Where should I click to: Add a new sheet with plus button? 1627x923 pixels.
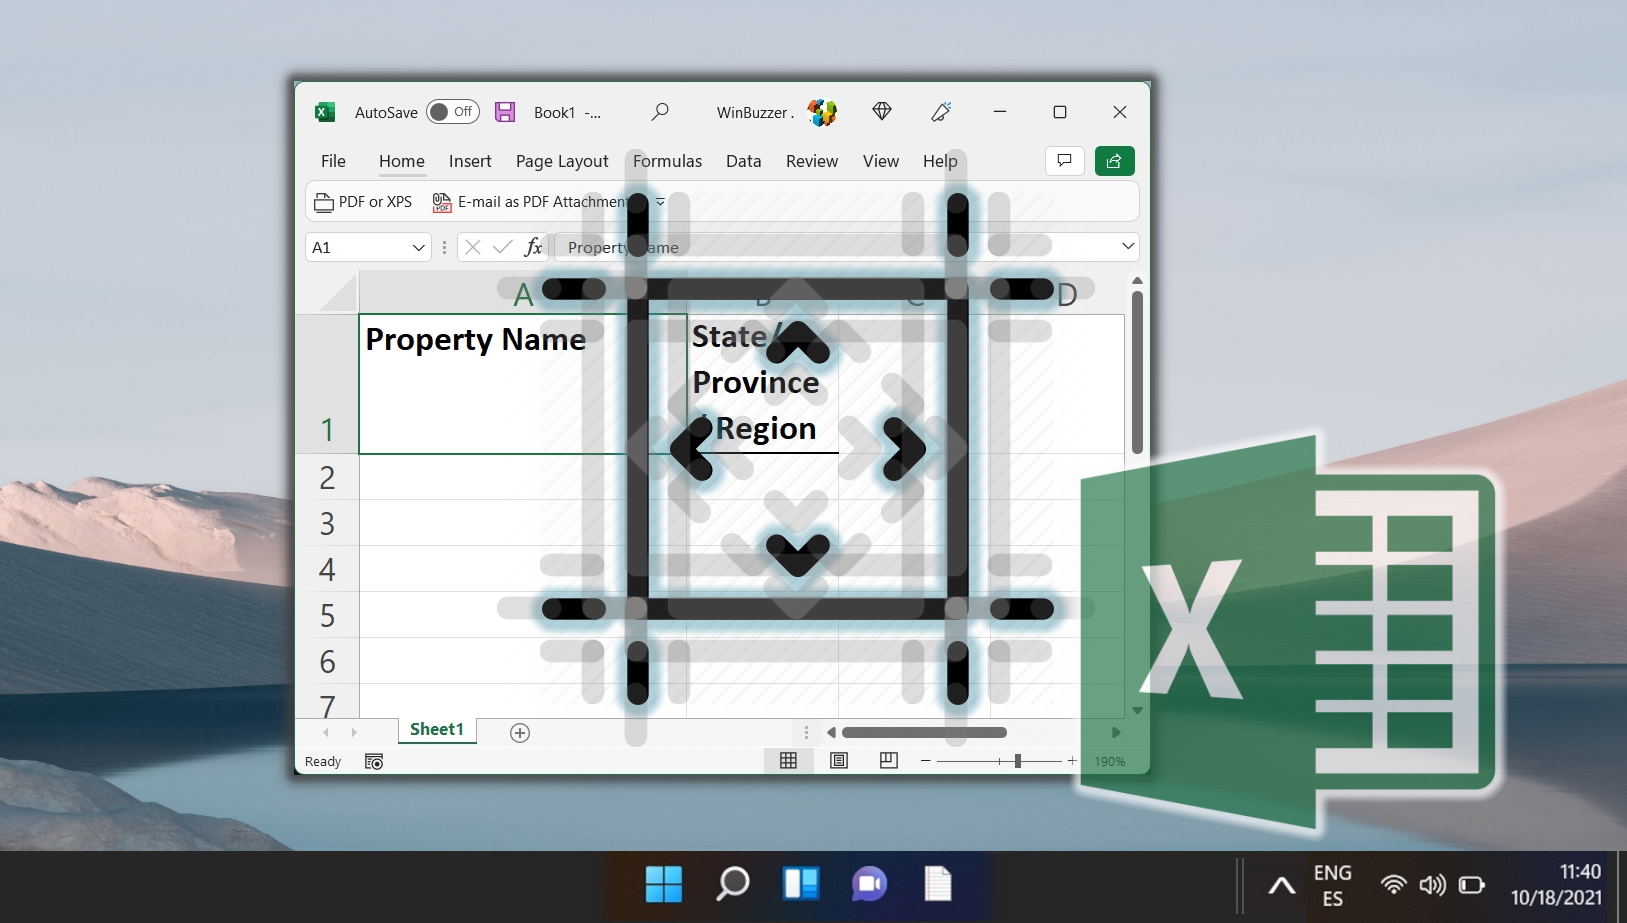pyautogui.click(x=520, y=733)
